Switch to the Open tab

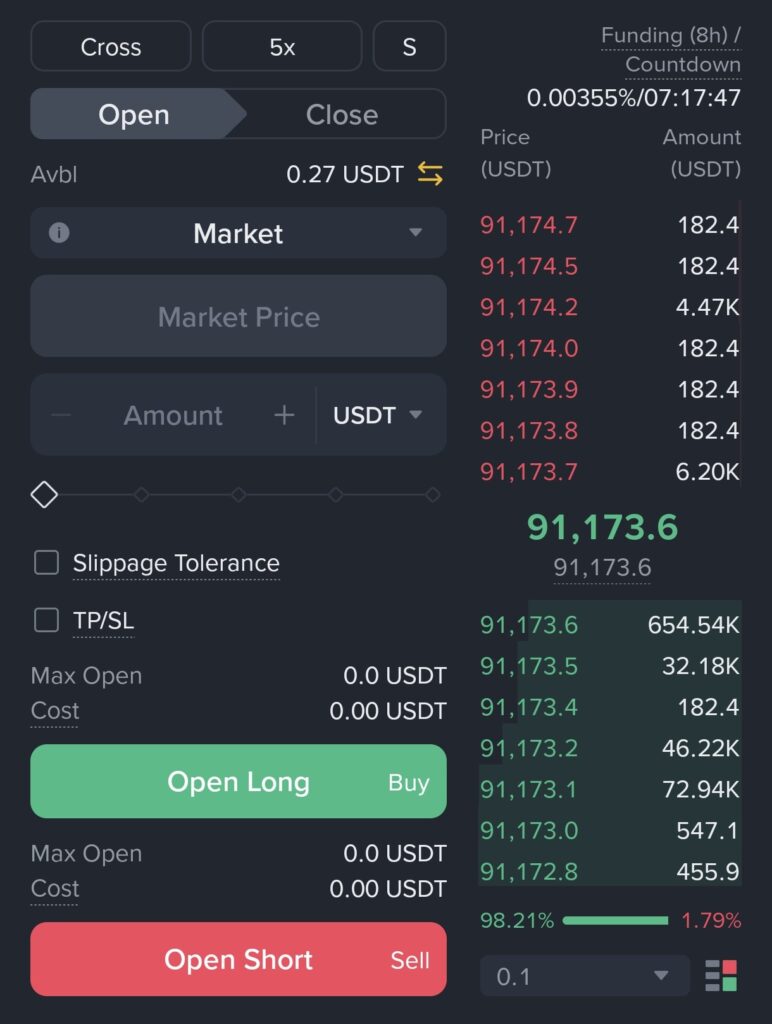coord(133,114)
